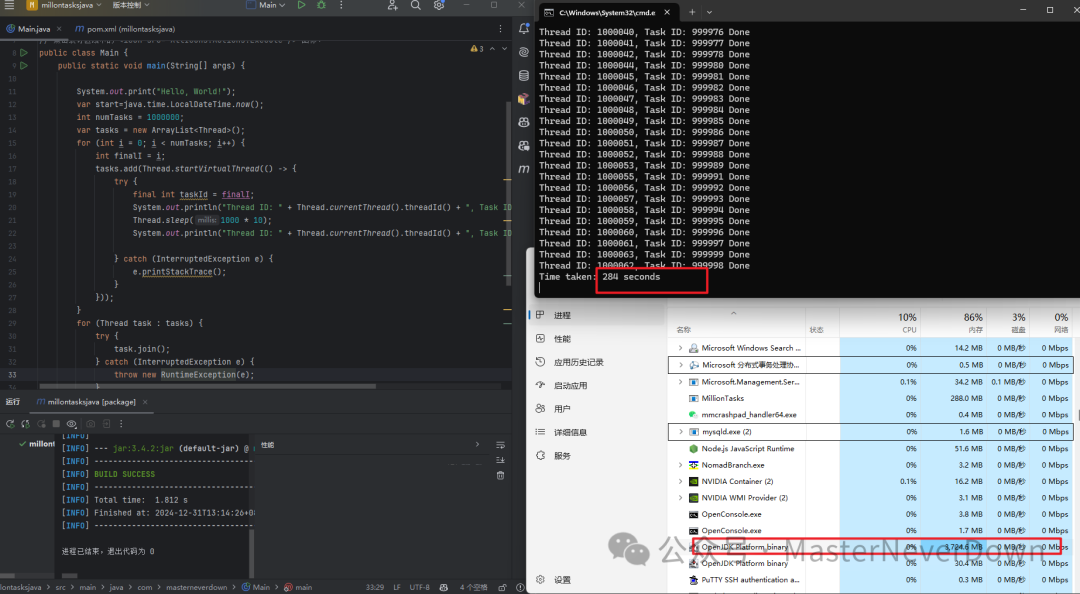Image resolution: width=1080 pixels, height=594 pixels.
Task: Go to next highlighted problem arrow
Action: click(x=504, y=49)
